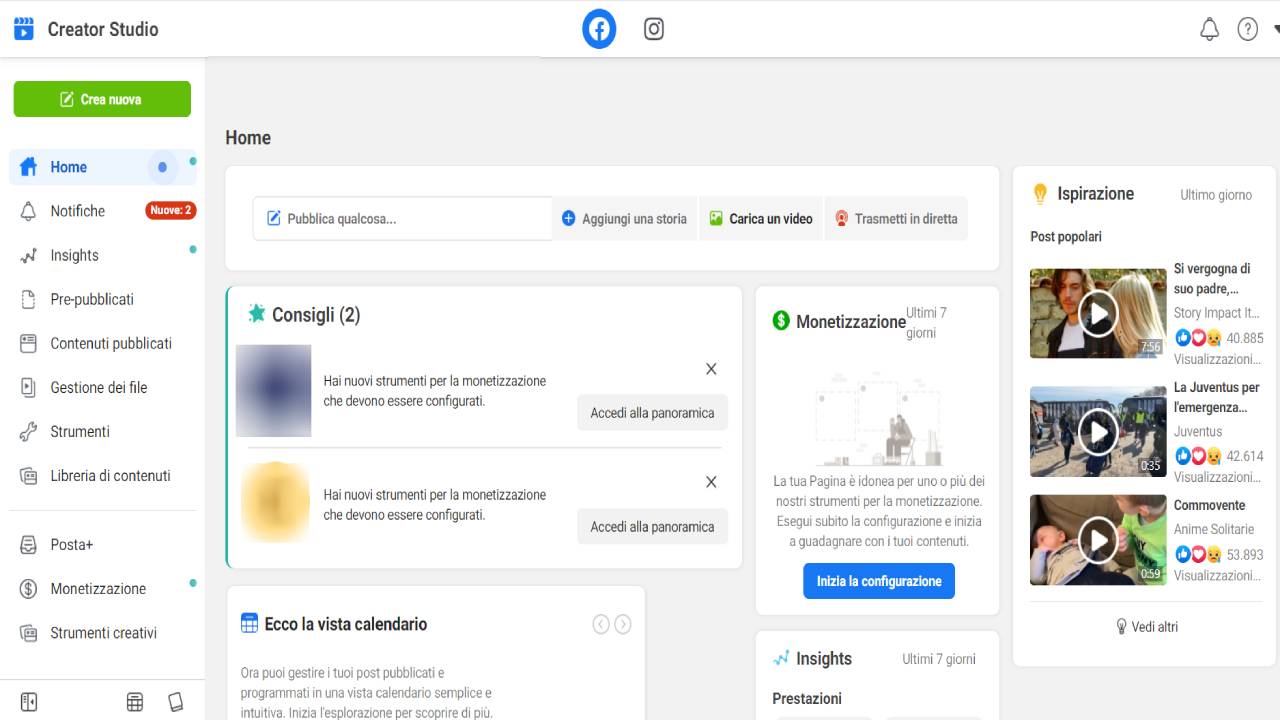Open the top-right account dropdown arrow

1275,29
